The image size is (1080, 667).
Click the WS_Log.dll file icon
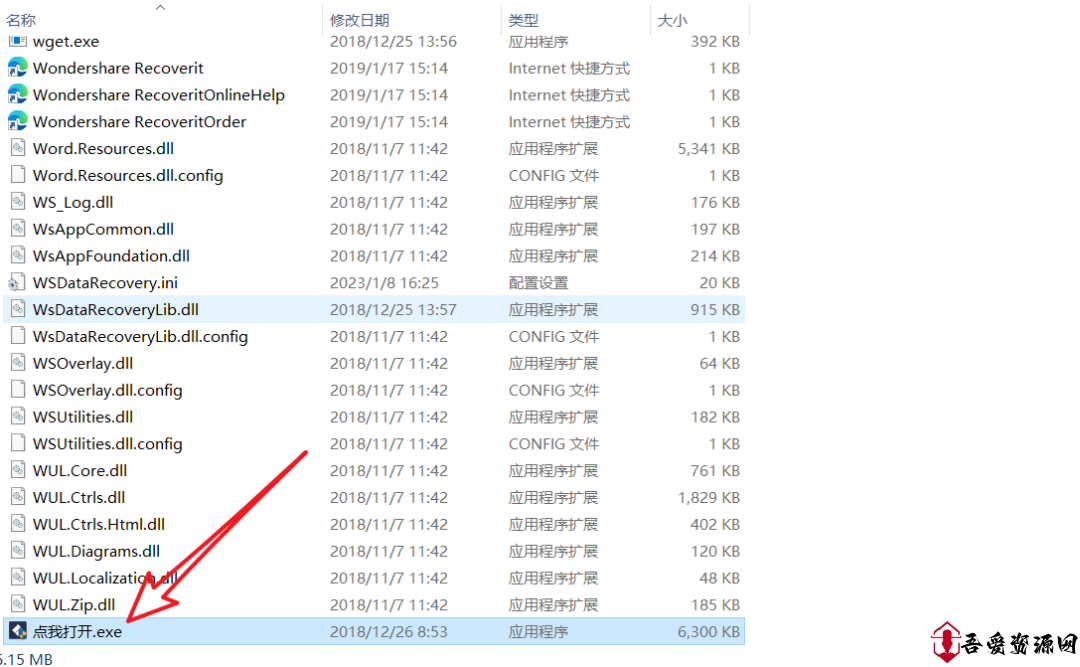(x=18, y=202)
